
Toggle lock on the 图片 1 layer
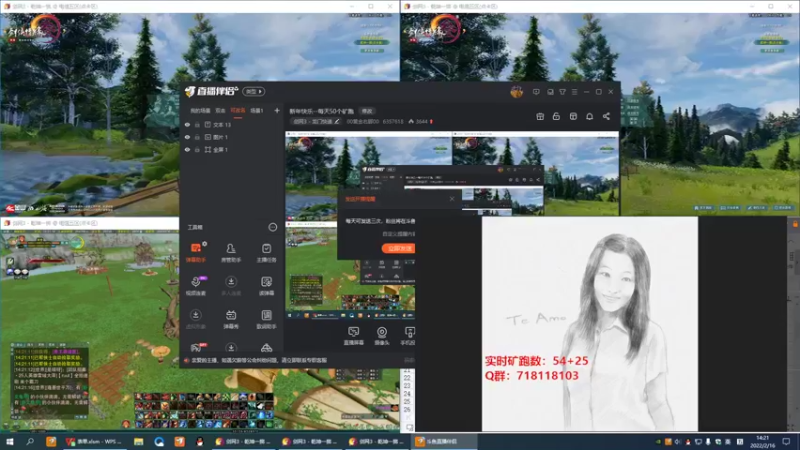tap(197, 137)
